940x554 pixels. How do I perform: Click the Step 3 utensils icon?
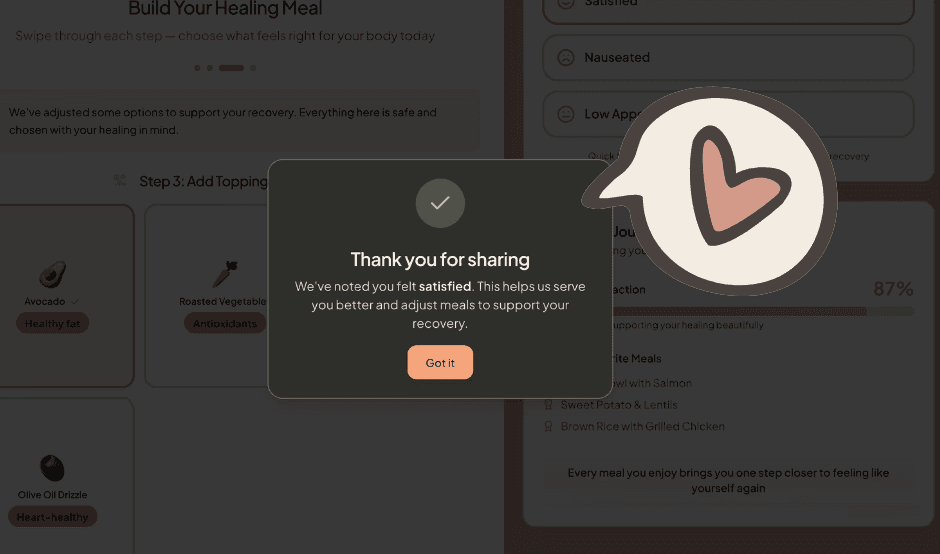120,180
